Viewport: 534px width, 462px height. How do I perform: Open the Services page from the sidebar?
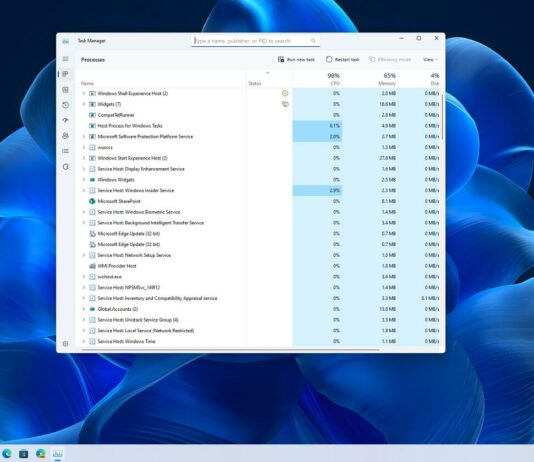click(65, 166)
